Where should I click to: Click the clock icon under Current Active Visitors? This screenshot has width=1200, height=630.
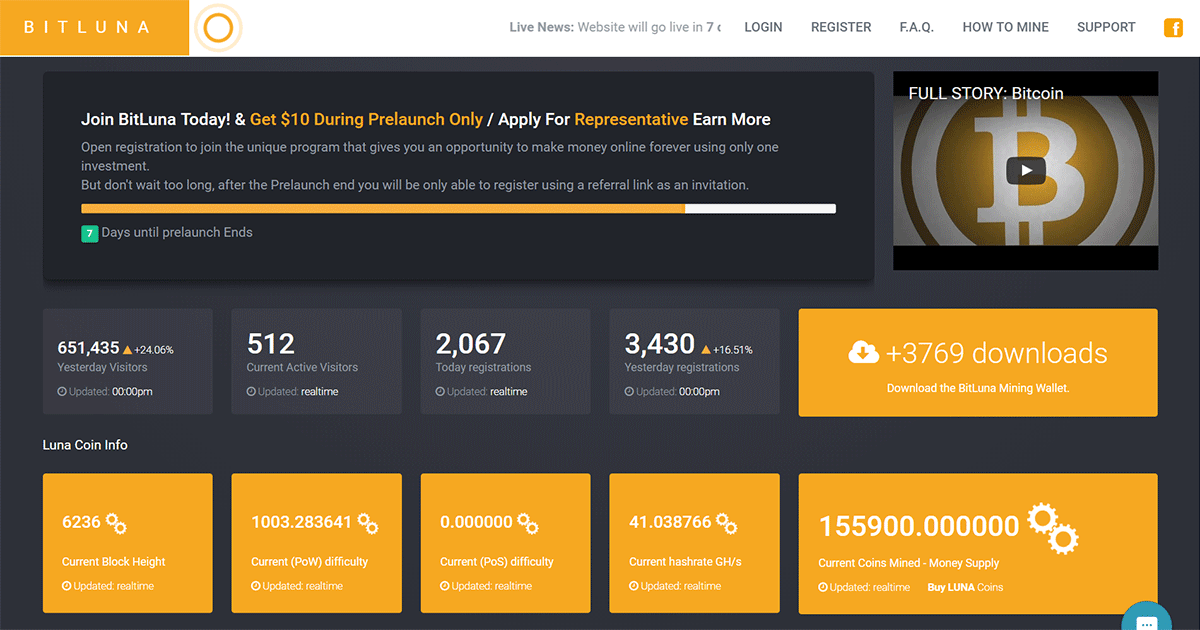[252, 392]
